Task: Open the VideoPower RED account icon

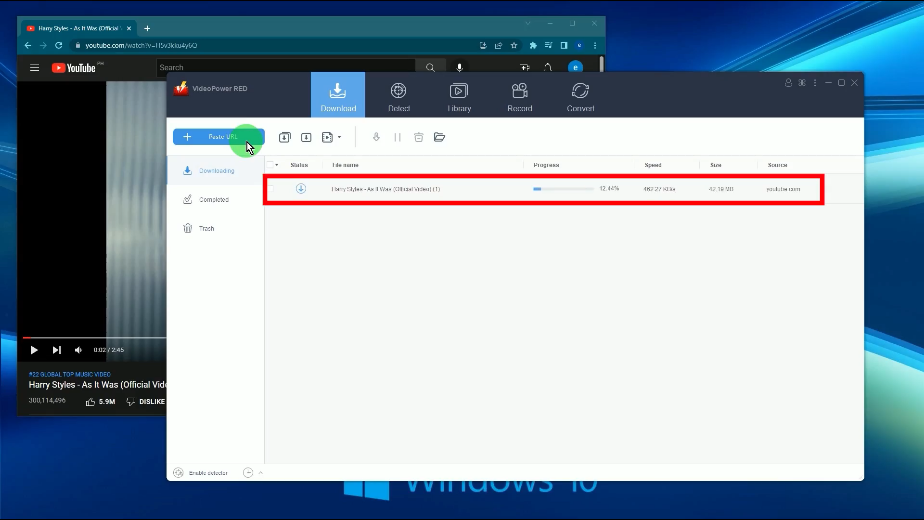Action: pos(788,83)
